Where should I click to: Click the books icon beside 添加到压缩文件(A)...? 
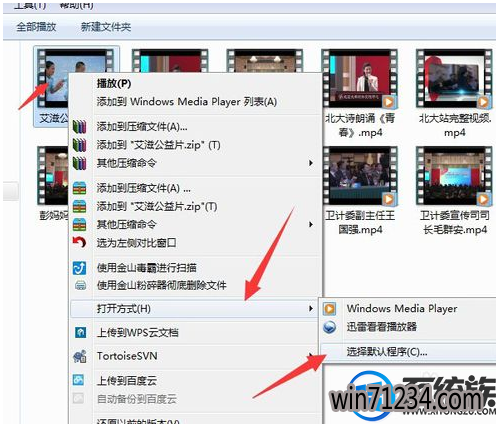tap(79, 127)
